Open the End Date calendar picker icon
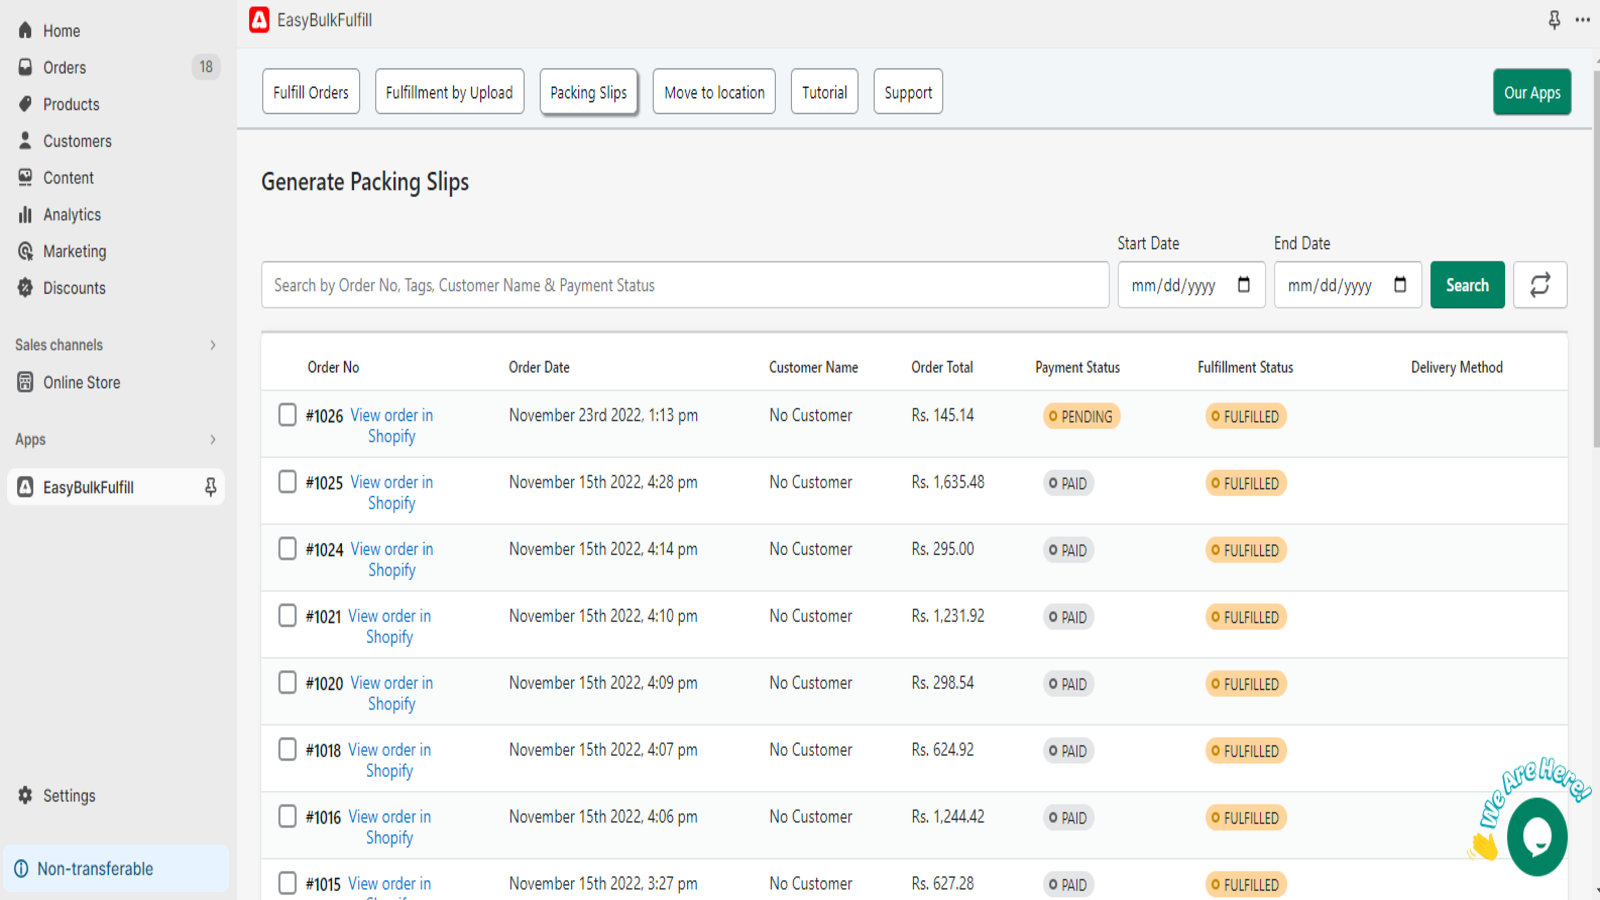1600x900 pixels. [x=1400, y=285]
